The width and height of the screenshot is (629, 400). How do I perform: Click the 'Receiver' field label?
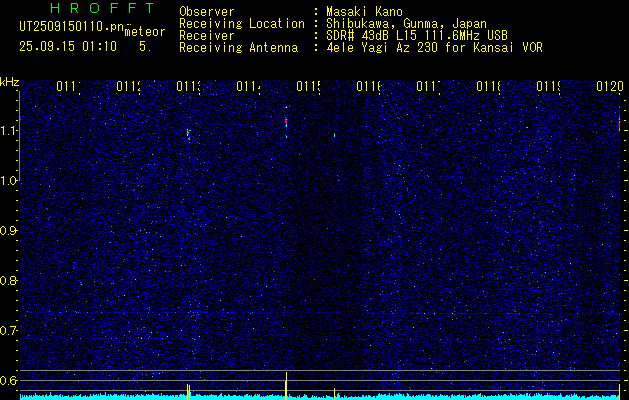coord(207,36)
